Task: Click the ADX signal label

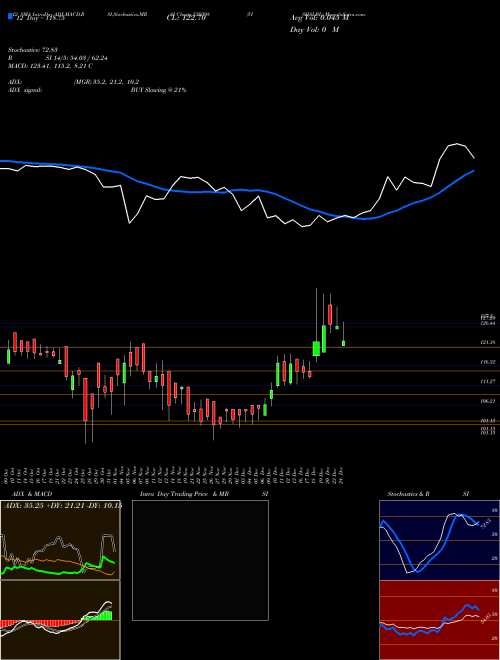Action: [x=25, y=90]
